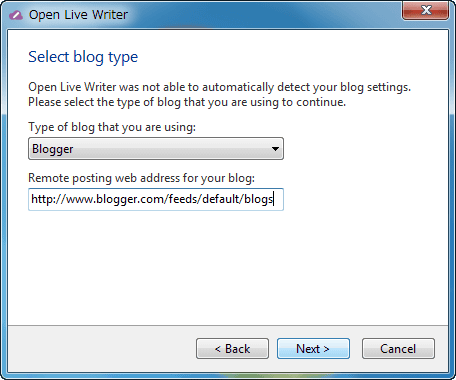Open the blog type combo box
Image resolution: width=456 pixels, height=380 pixels.
(x=156, y=149)
